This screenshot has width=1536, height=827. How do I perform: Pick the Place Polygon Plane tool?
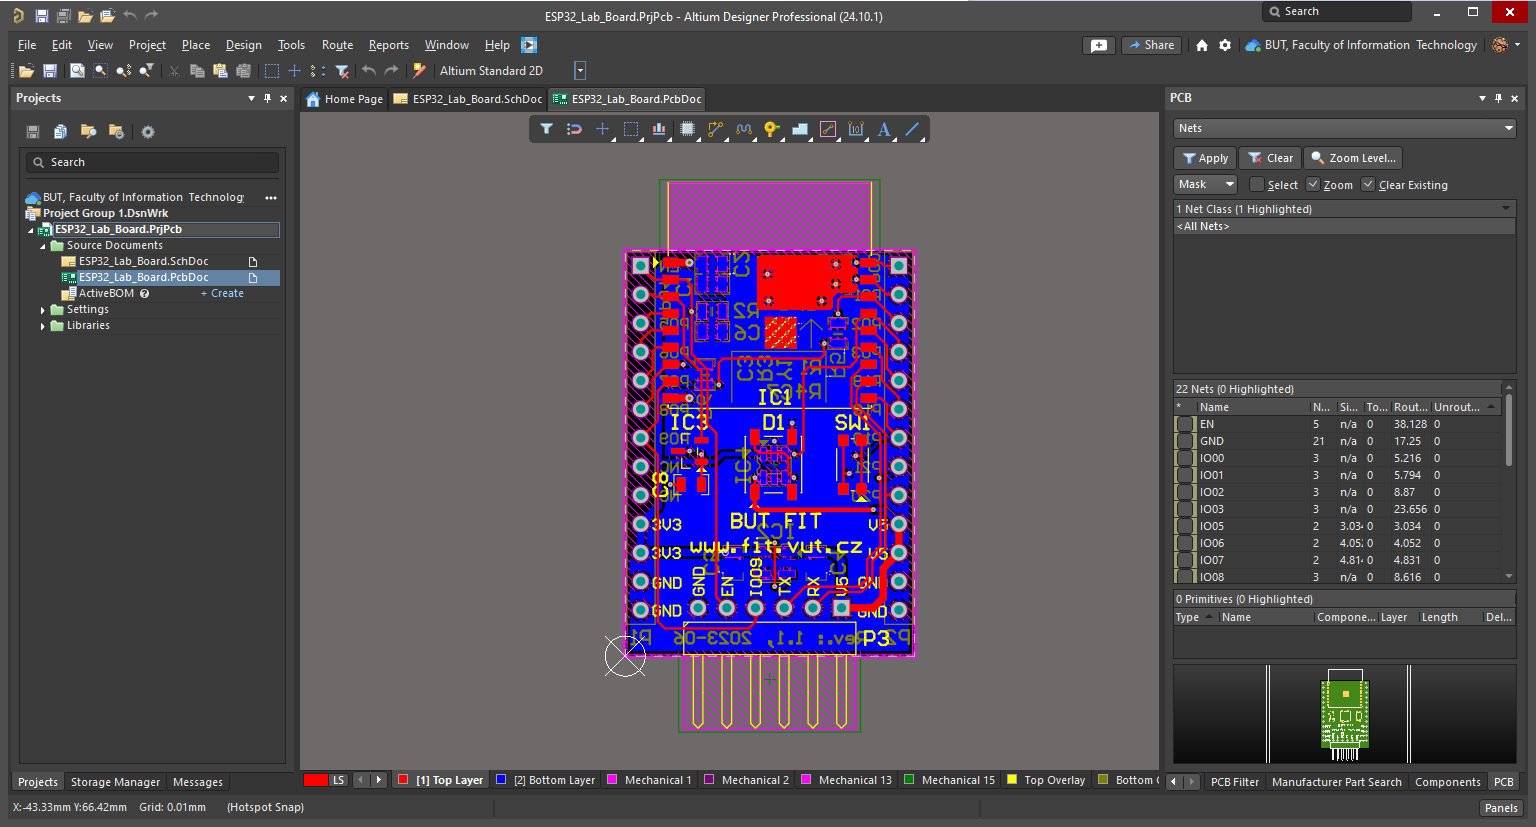799,129
